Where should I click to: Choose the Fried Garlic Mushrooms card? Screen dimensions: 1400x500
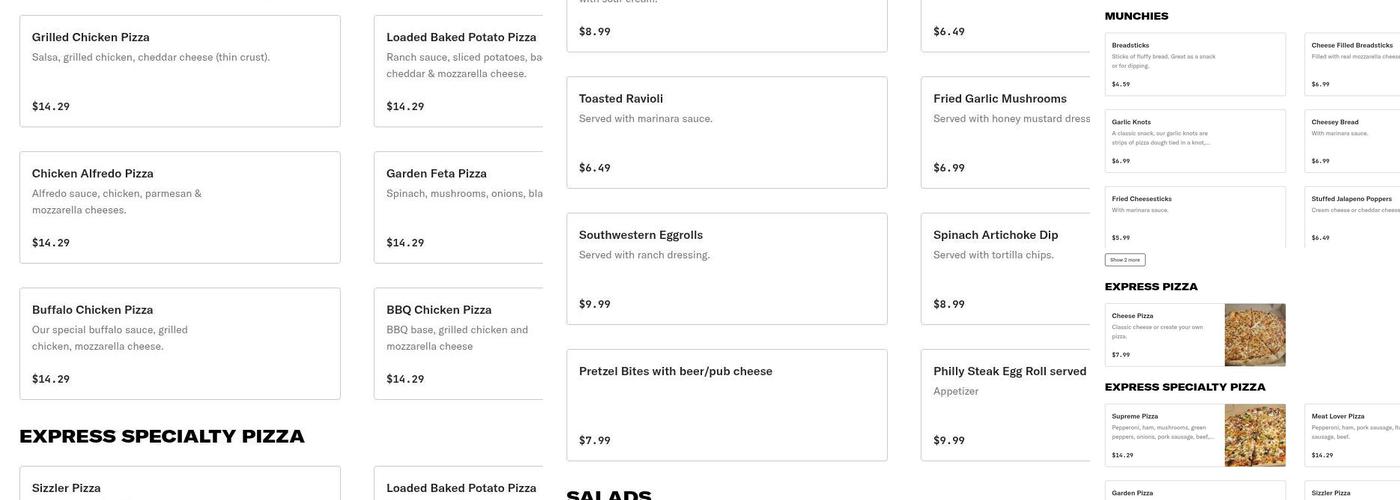coord(1005,132)
